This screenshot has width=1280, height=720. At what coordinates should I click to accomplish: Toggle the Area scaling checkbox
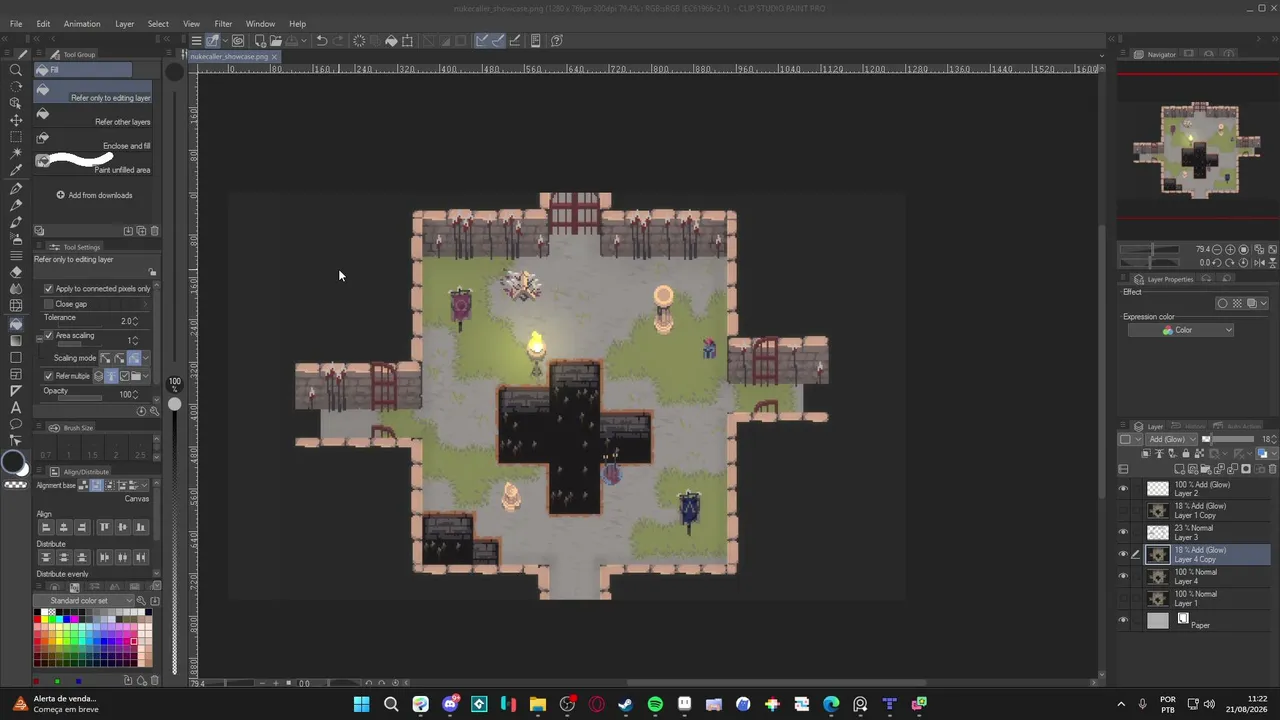click(x=48, y=335)
